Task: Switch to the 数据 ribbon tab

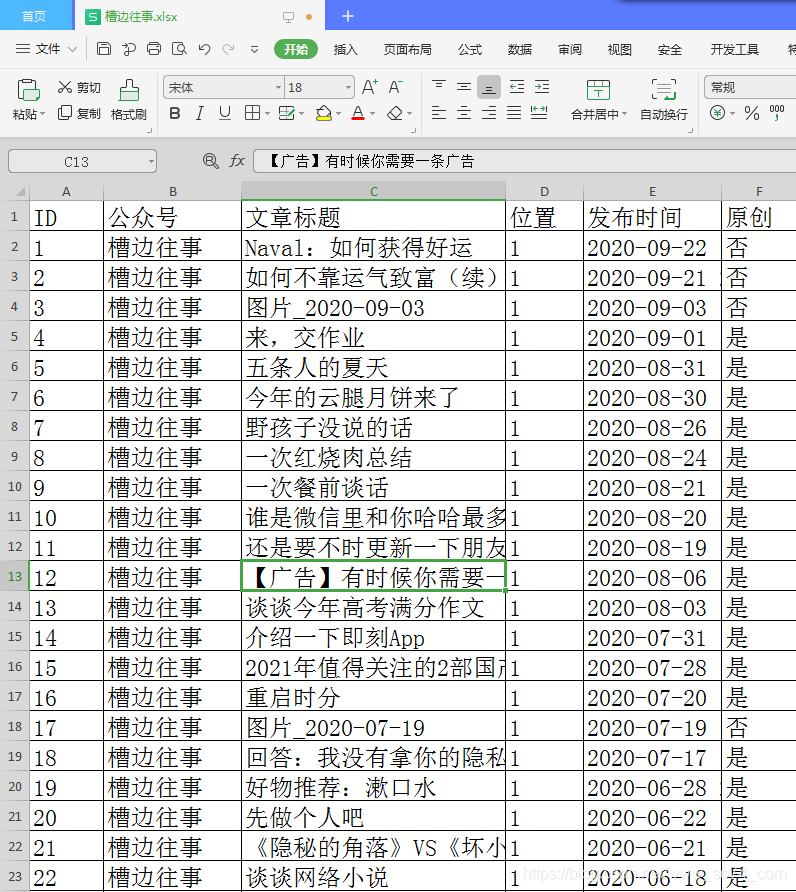Action: 520,49
